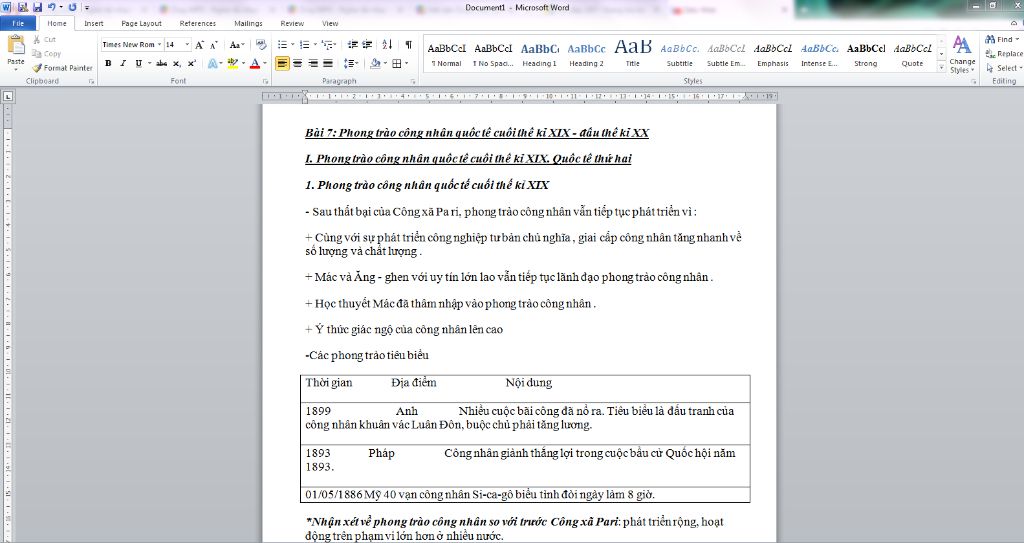This screenshot has width=1024, height=543.
Task: Open the Styles pane launcher
Action: (973, 82)
